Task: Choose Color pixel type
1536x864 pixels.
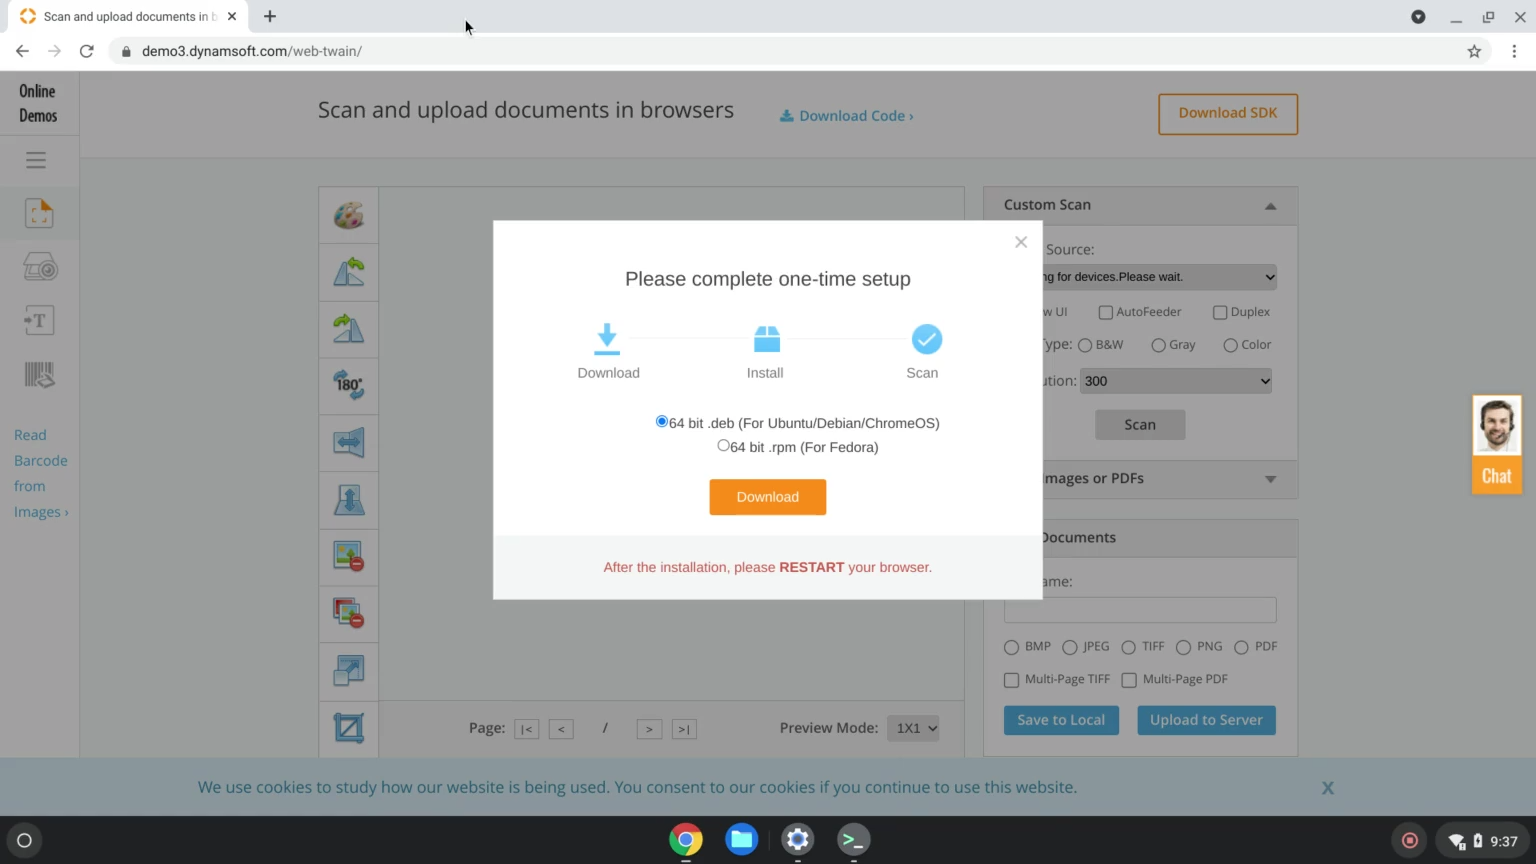Action: (1230, 345)
